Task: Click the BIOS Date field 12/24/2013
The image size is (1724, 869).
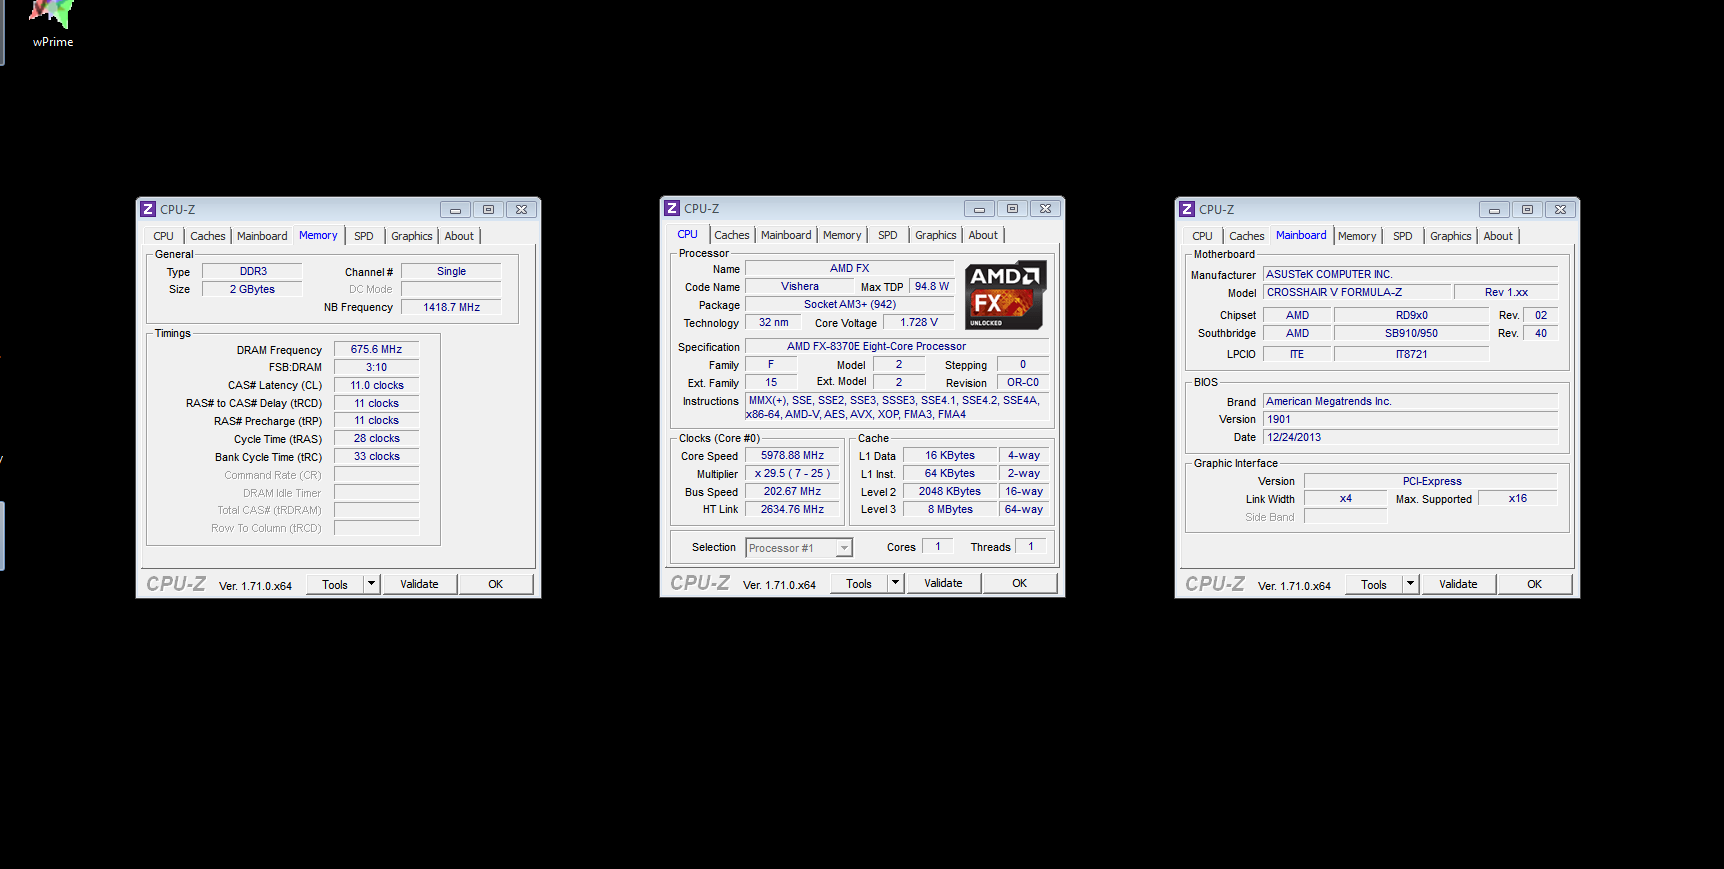Action: tap(1410, 437)
